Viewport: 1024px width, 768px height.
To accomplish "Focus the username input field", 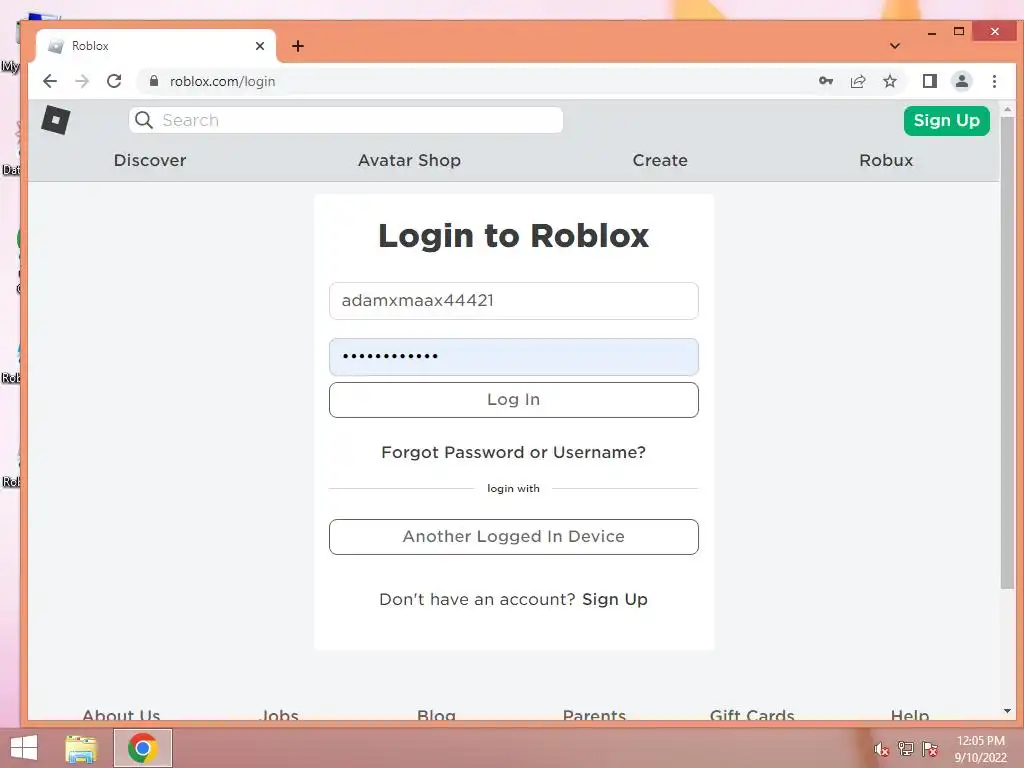I will point(514,301).
